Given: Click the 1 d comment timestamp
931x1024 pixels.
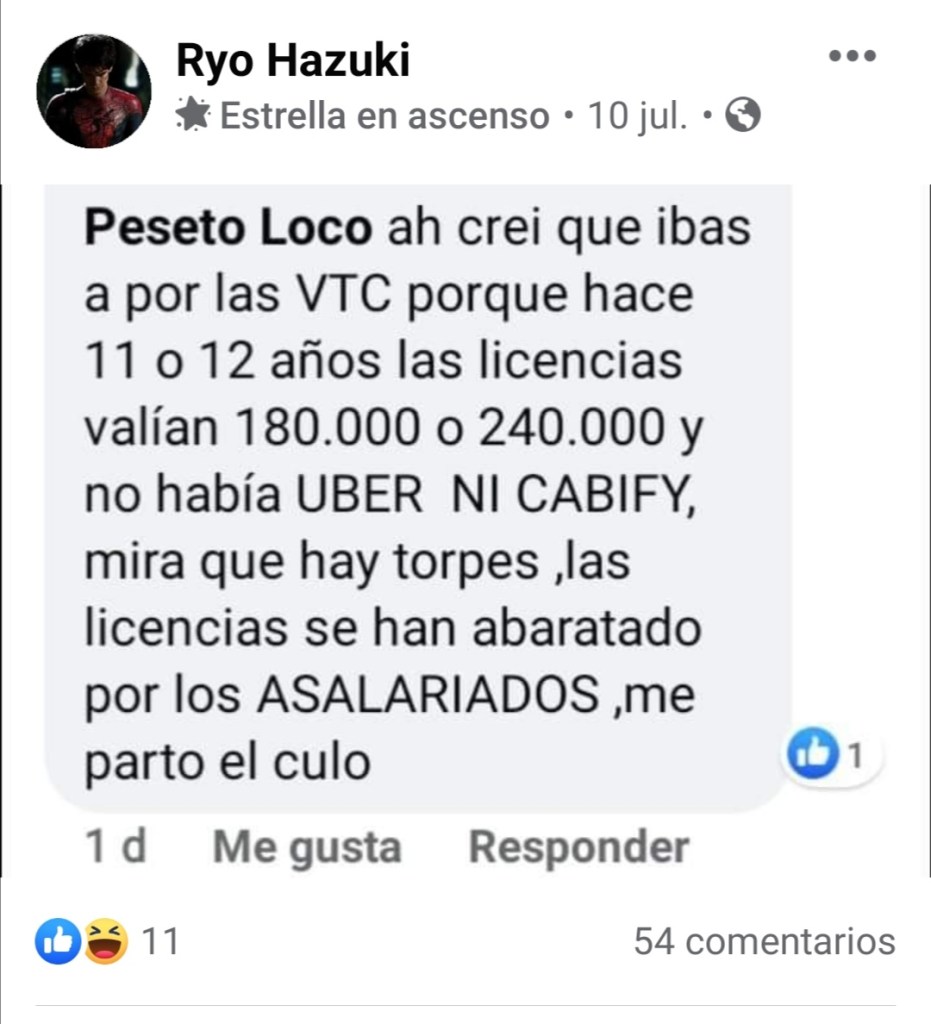Looking at the screenshot, I should pyautogui.click(x=116, y=846).
